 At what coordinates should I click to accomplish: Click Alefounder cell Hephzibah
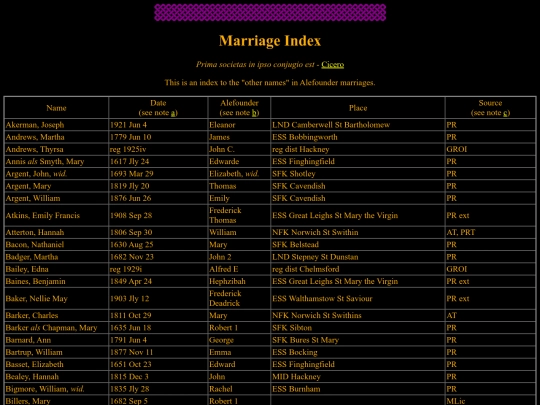pyautogui.click(x=227, y=281)
